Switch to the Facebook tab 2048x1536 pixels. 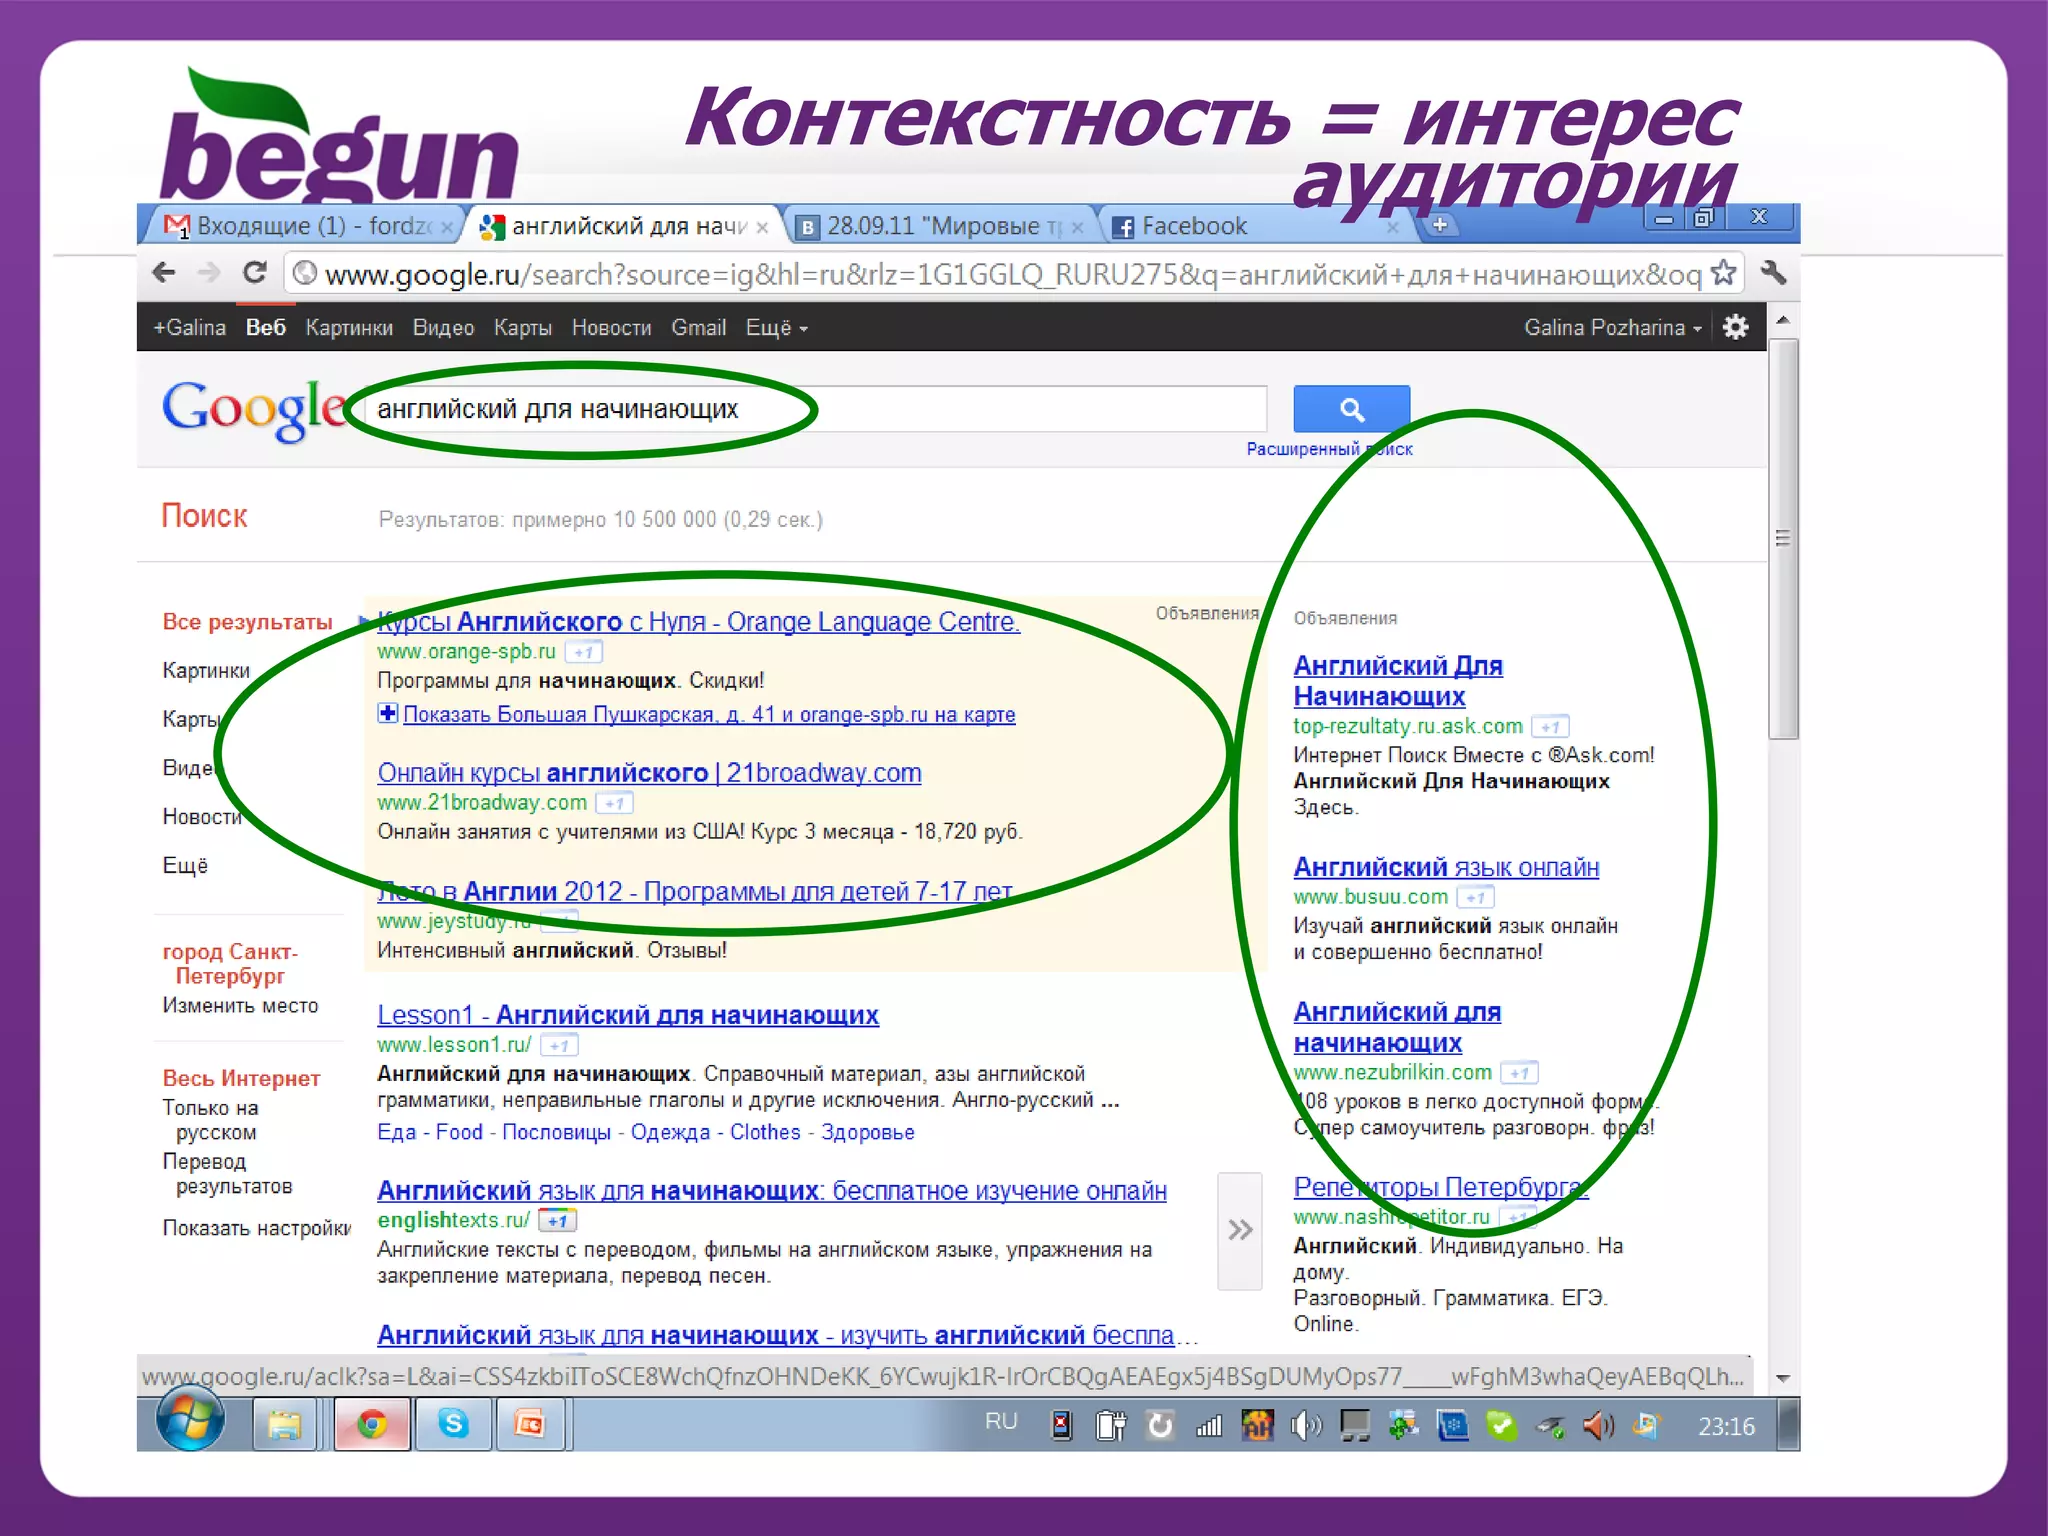click(1250, 226)
